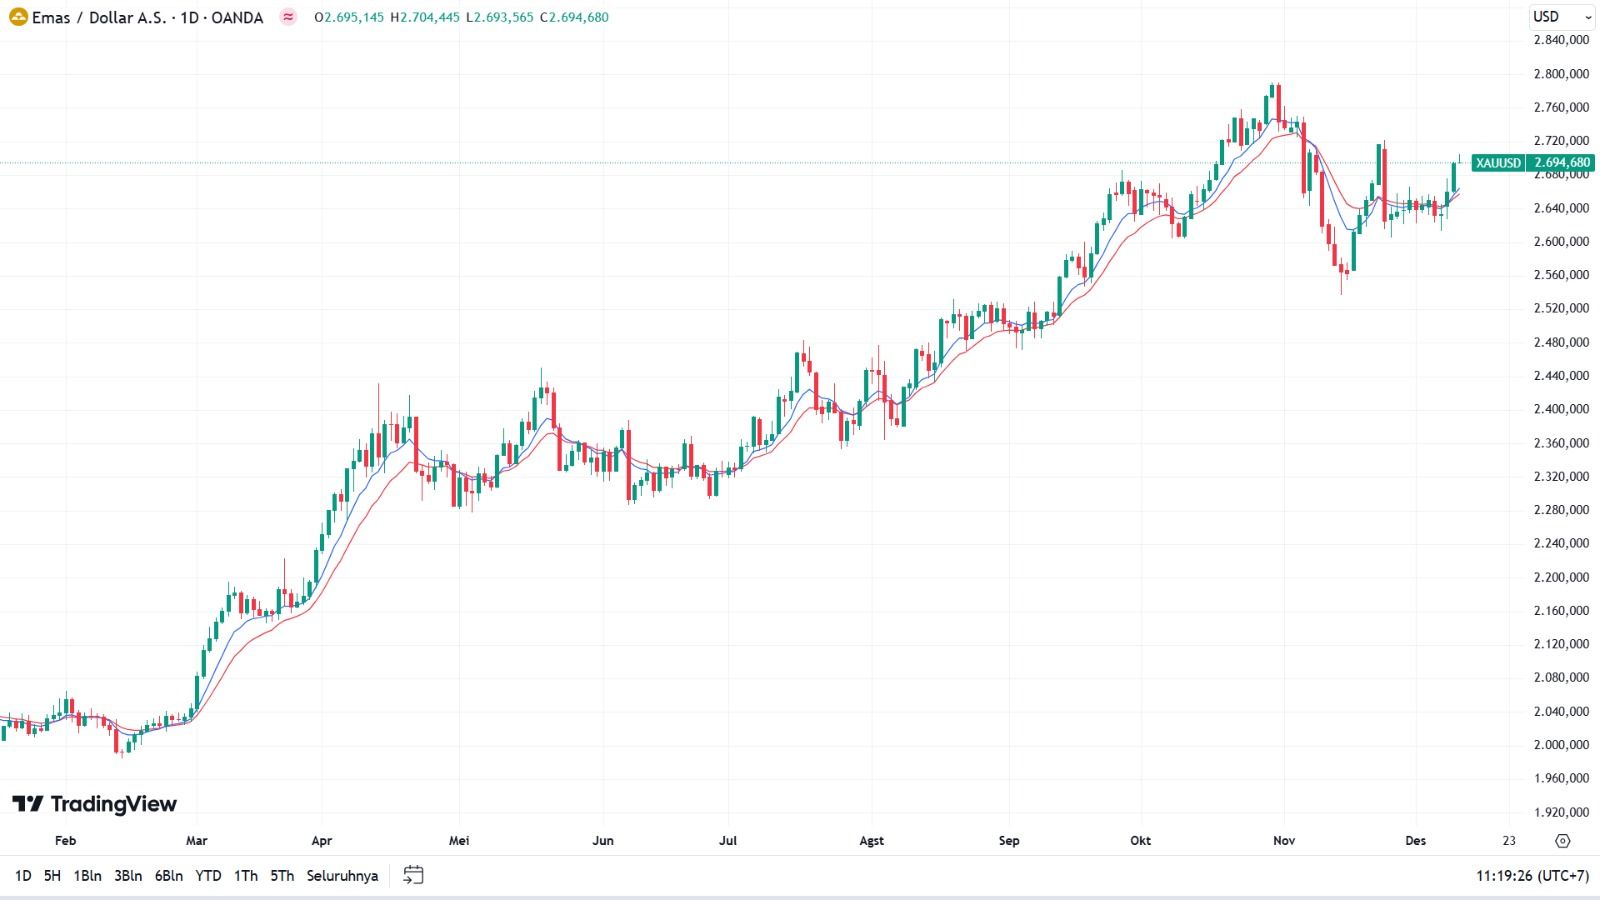Image resolution: width=1600 pixels, height=900 pixels.
Task: Open chart settings gear icon
Action: click(x=1563, y=841)
